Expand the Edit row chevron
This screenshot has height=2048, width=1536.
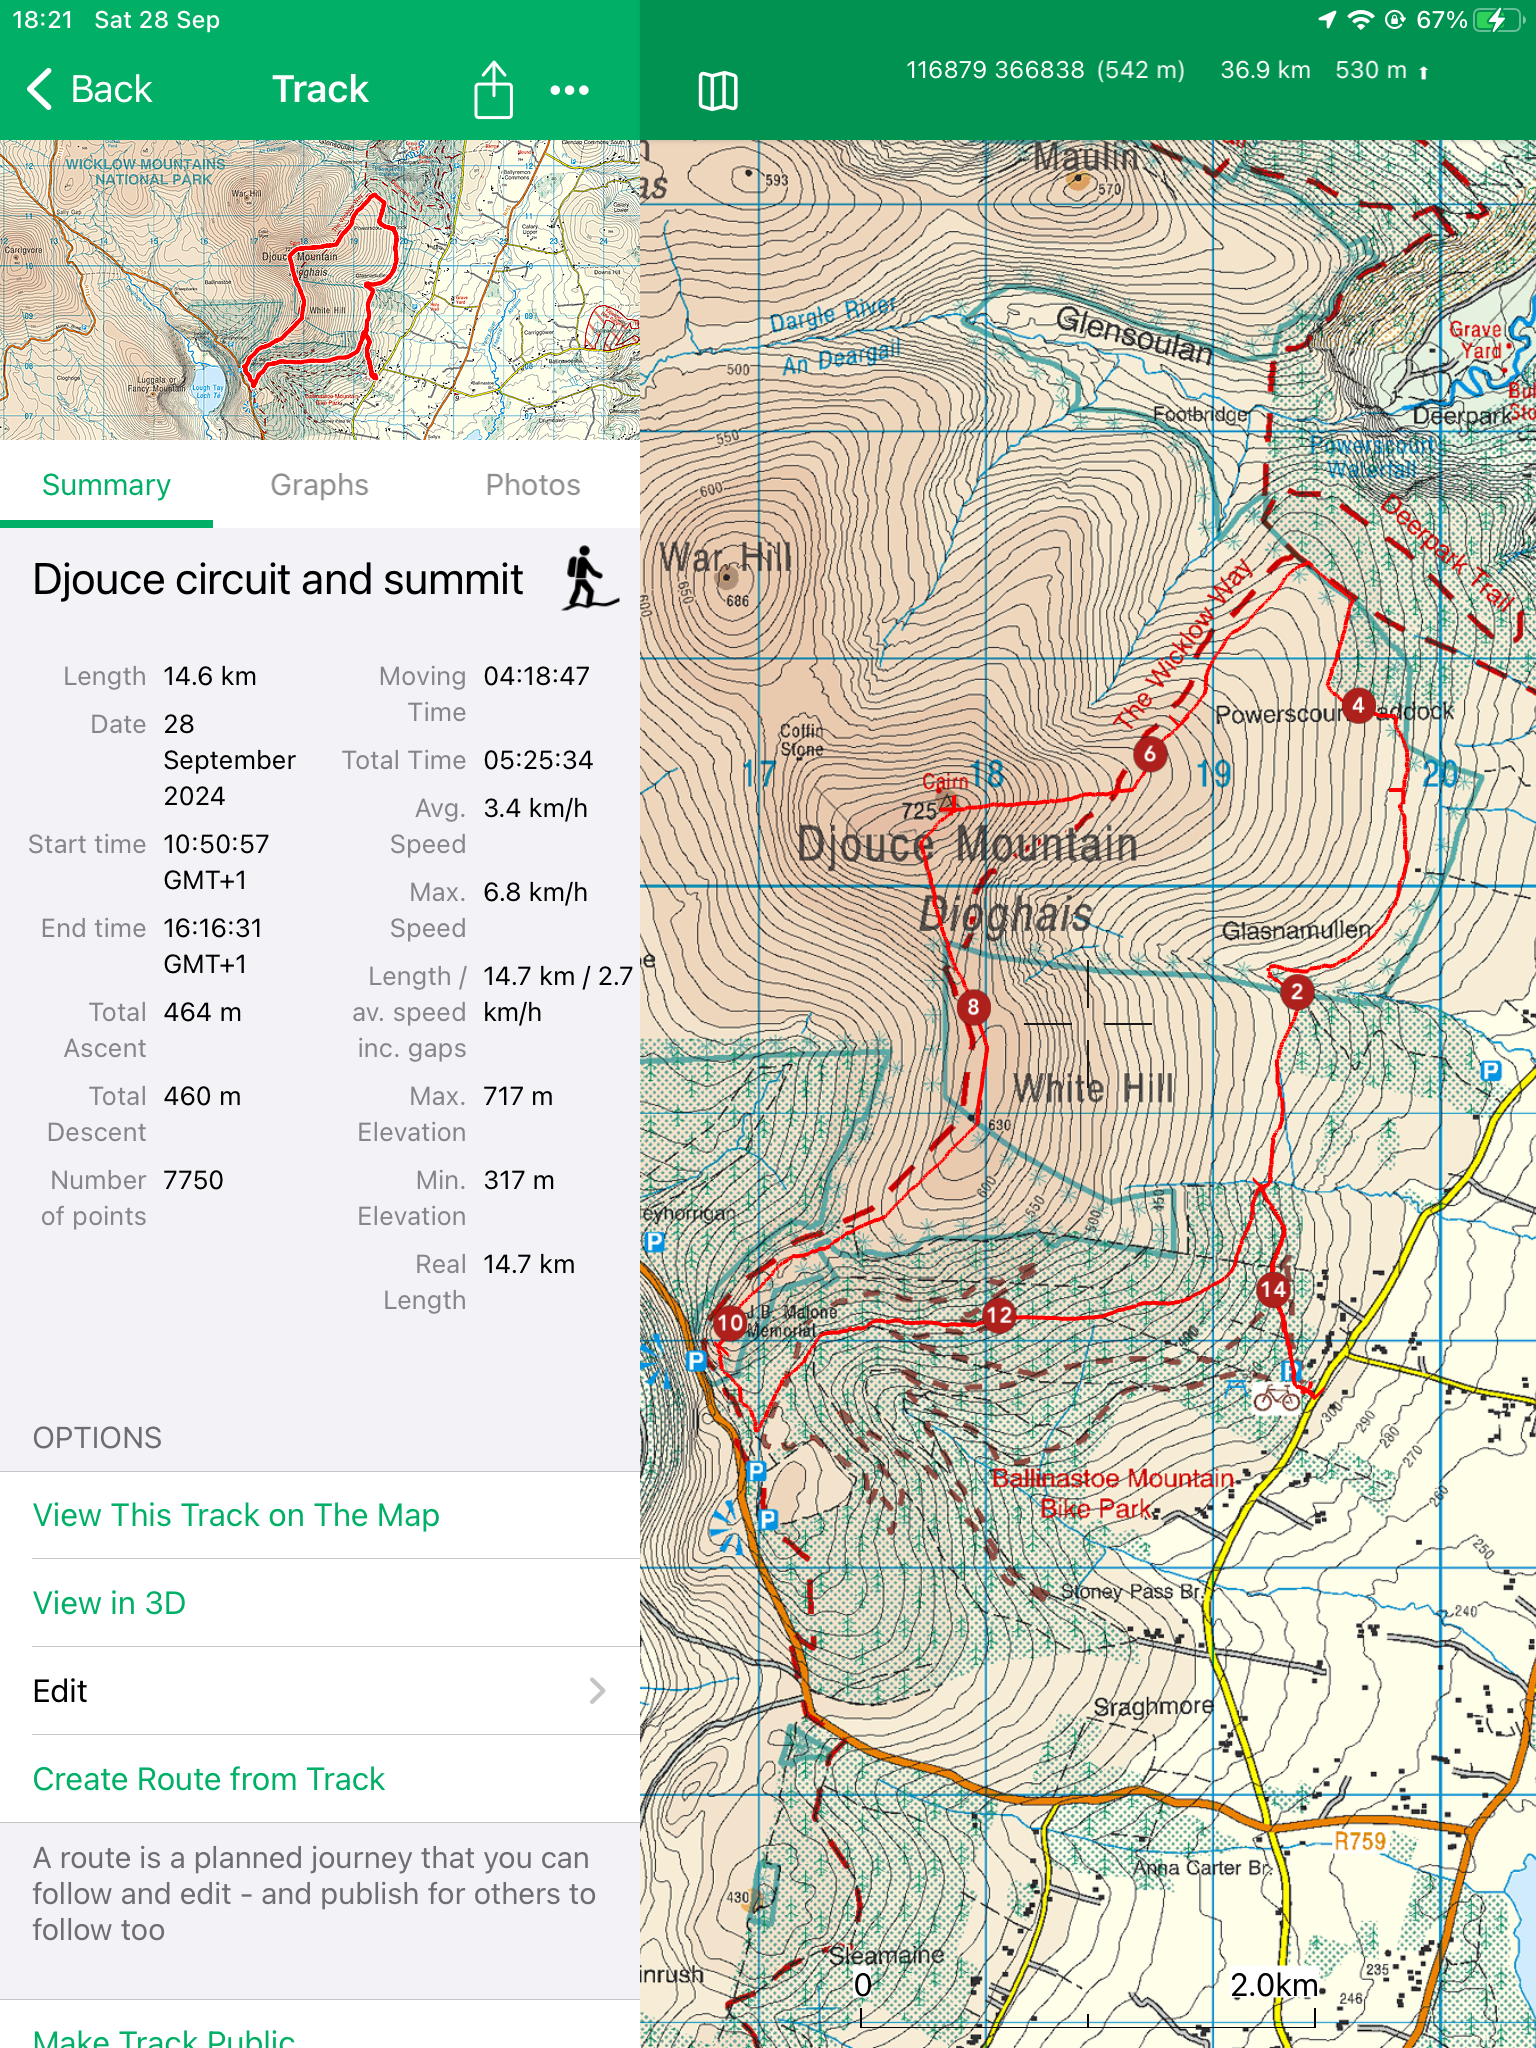tap(597, 1691)
